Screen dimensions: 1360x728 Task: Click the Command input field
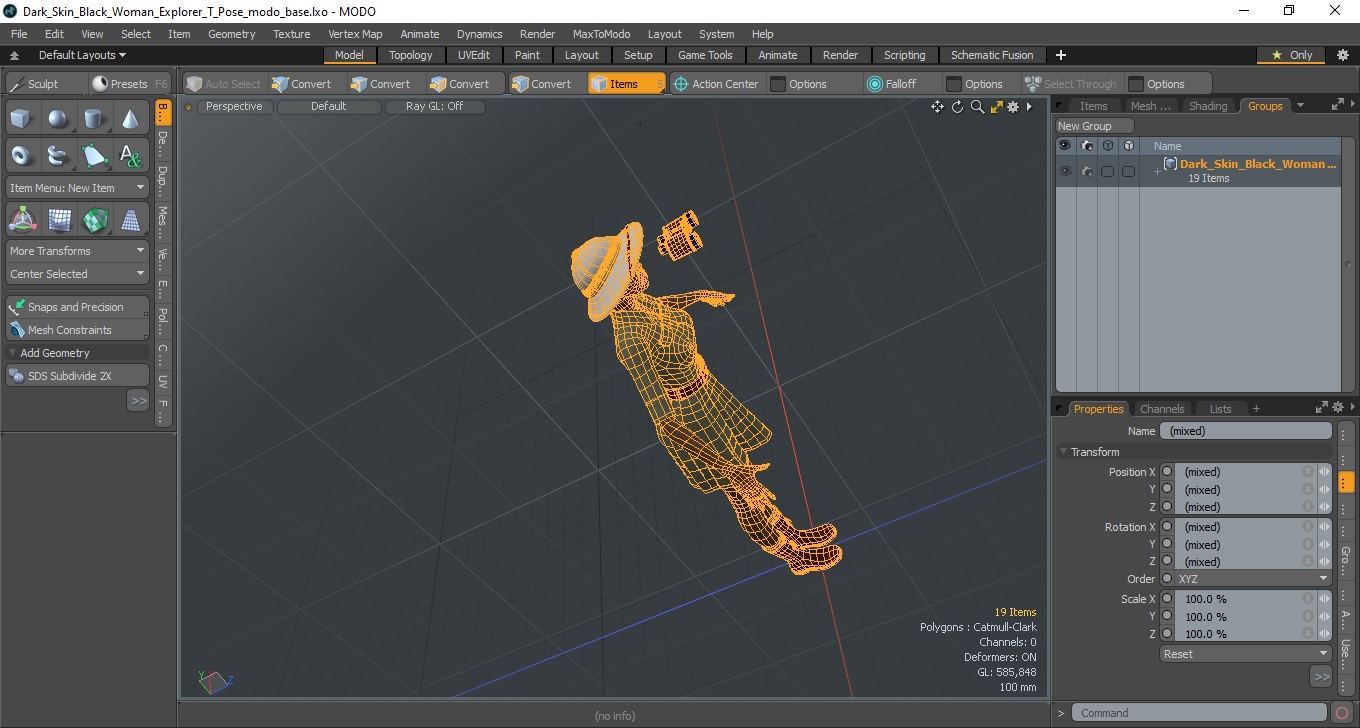[x=1201, y=713]
